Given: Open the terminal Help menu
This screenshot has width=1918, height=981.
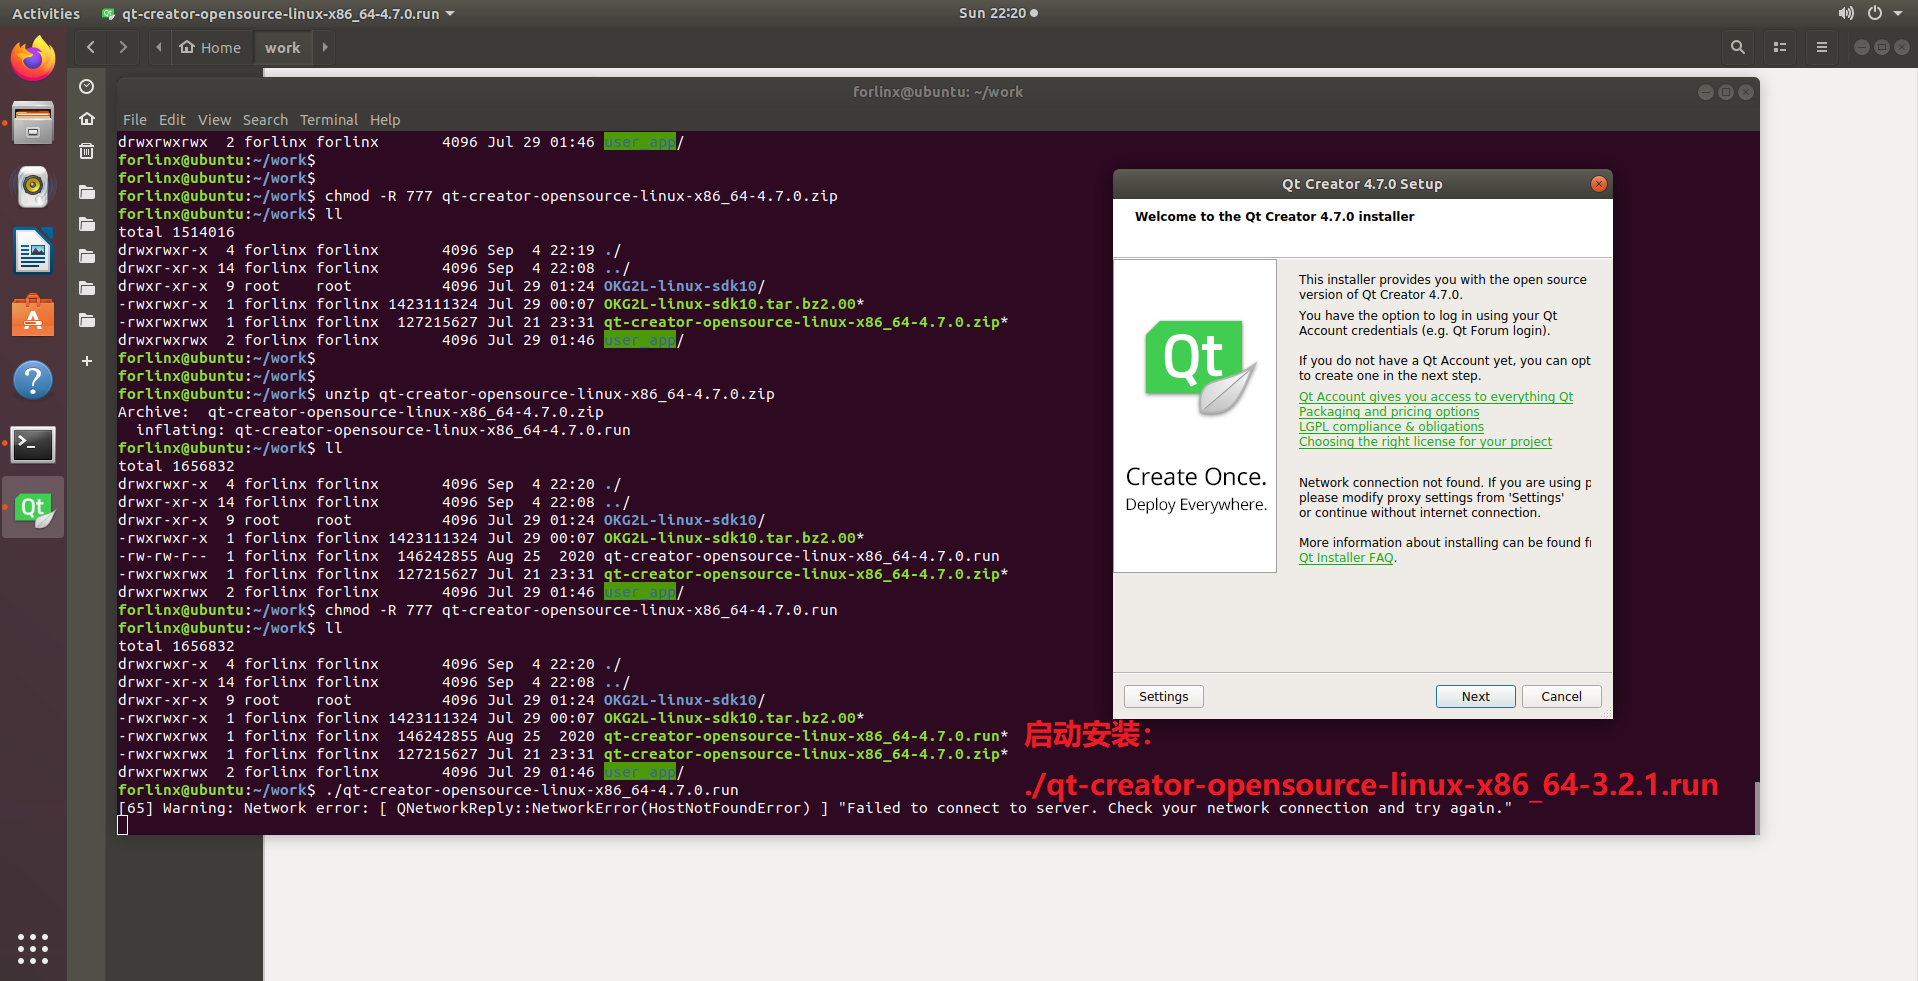Looking at the screenshot, I should point(385,120).
